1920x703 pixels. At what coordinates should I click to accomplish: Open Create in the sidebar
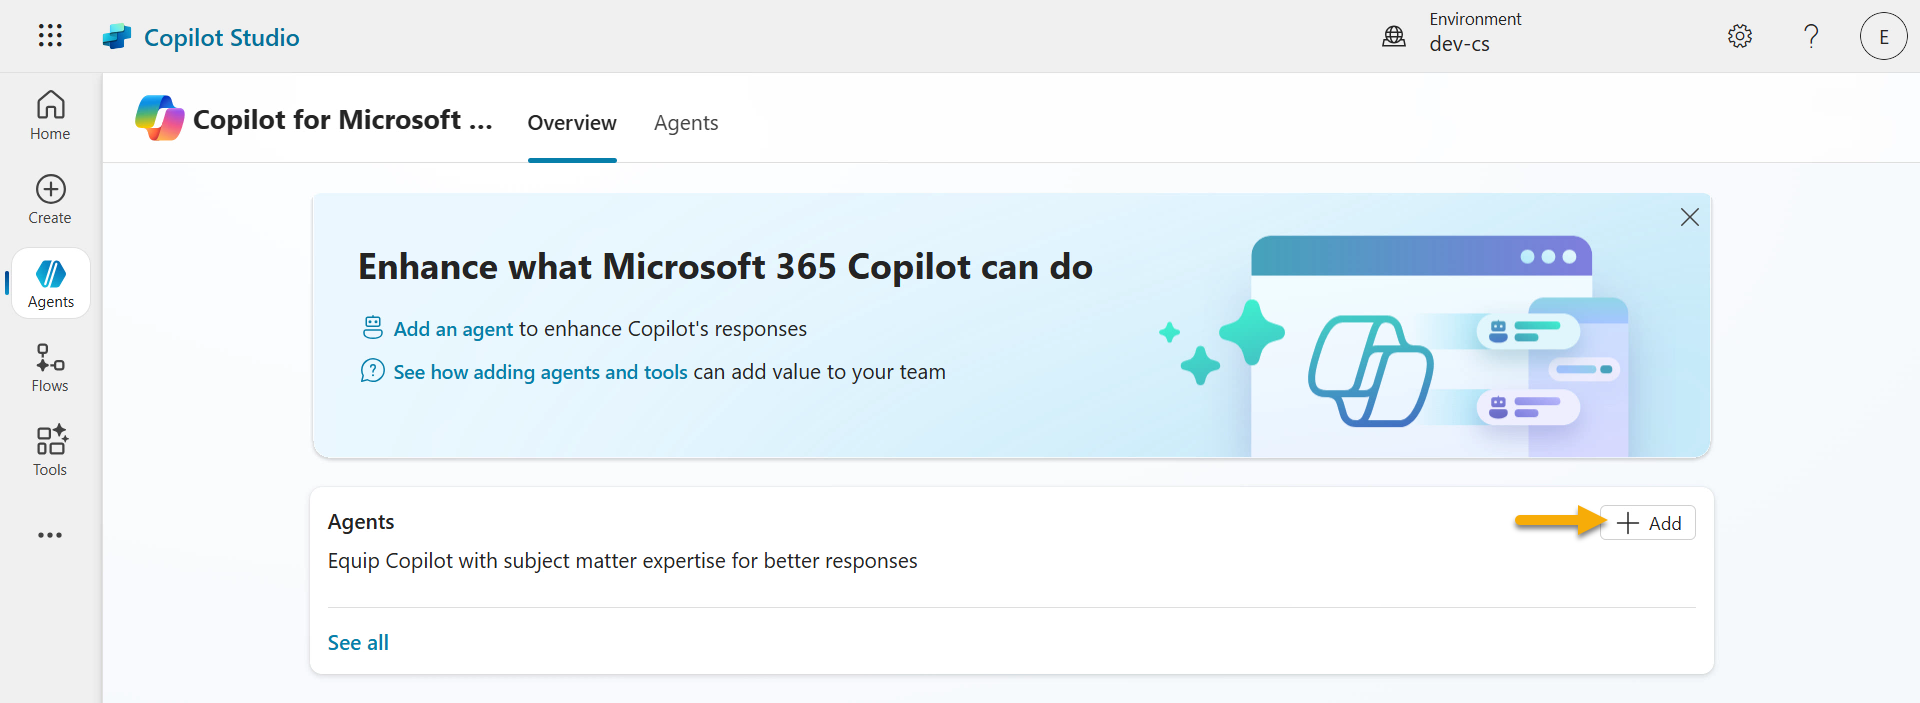50,200
